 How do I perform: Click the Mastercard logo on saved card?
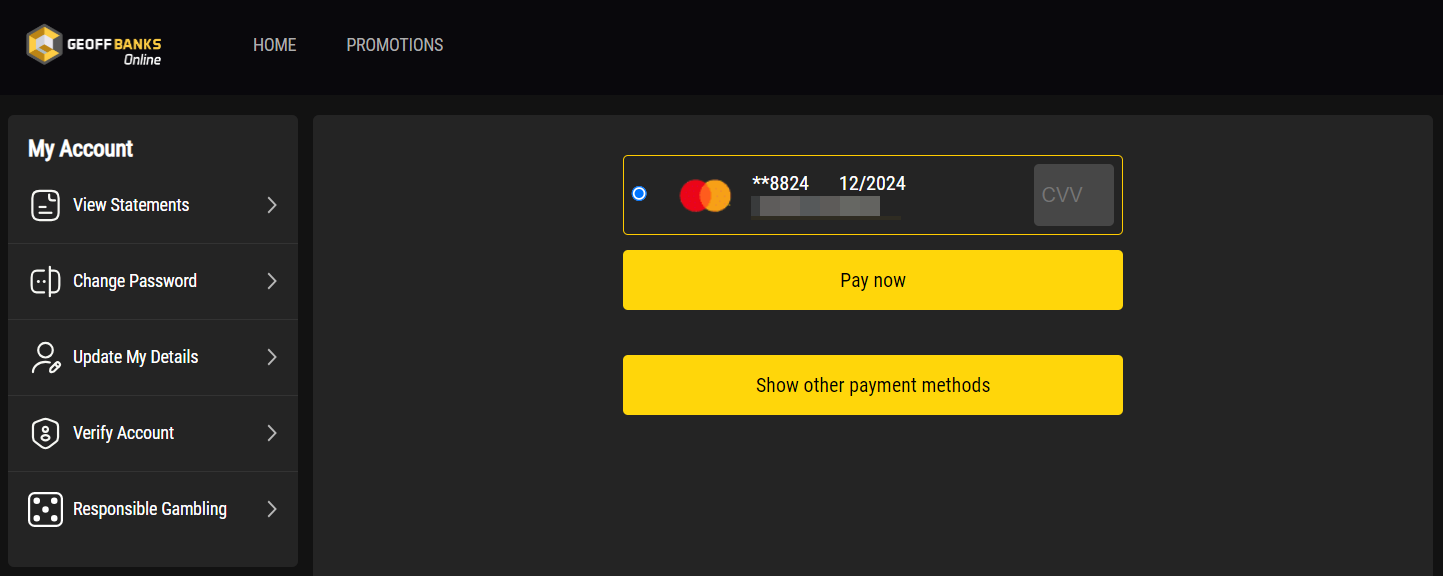click(x=705, y=195)
